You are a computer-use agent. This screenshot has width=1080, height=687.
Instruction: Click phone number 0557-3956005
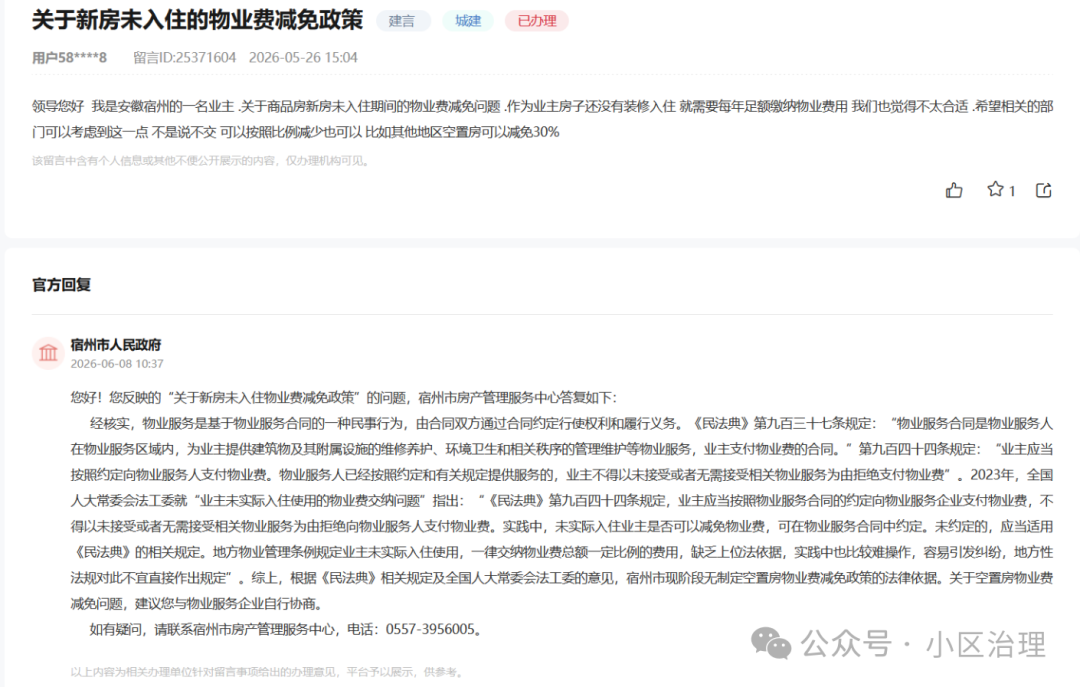(x=430, y=629)
